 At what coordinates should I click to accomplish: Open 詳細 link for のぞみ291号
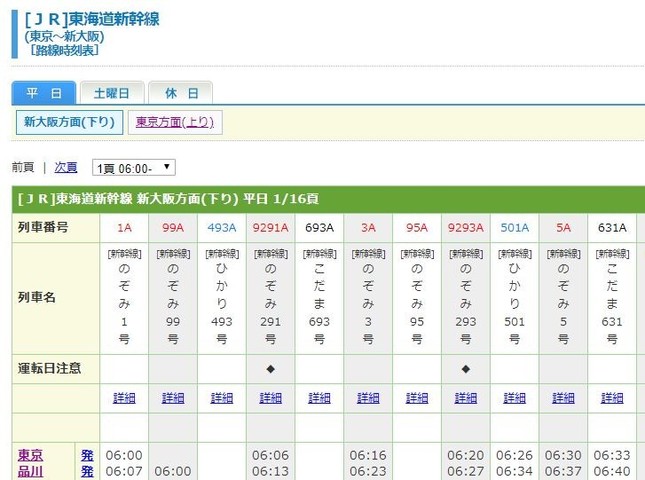[x=271, y=398]
